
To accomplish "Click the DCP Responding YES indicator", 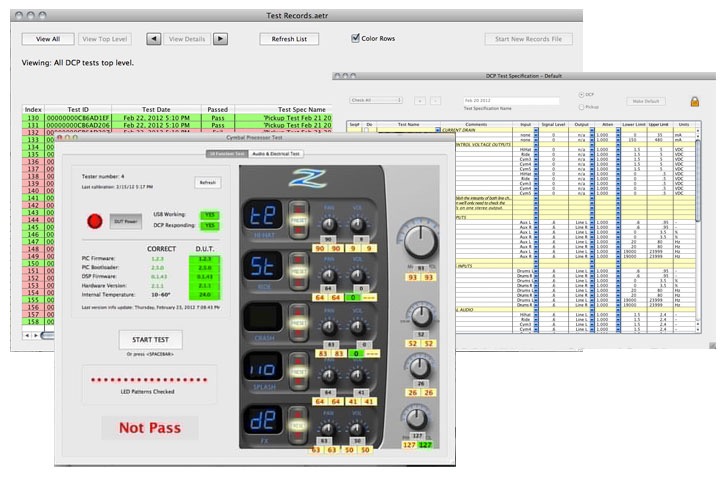I will 210,226.
